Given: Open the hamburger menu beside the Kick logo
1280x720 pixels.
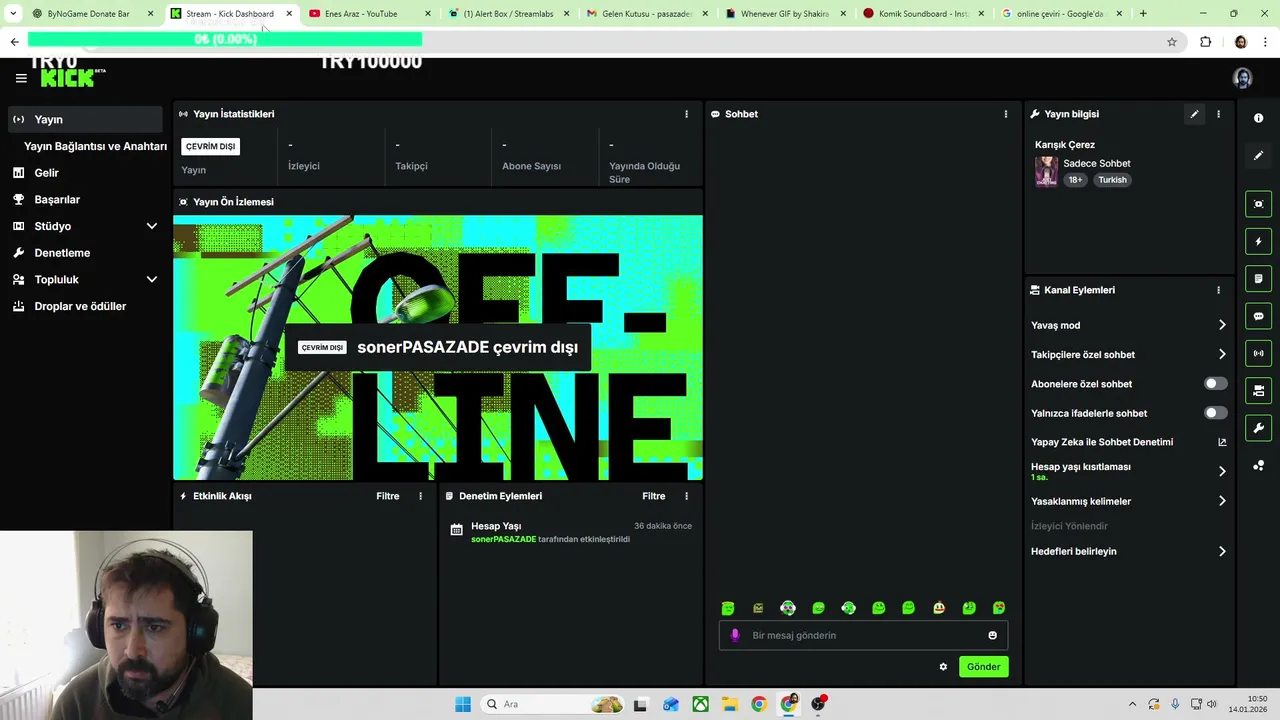Looking at the screenshot, I should [21, 78].
